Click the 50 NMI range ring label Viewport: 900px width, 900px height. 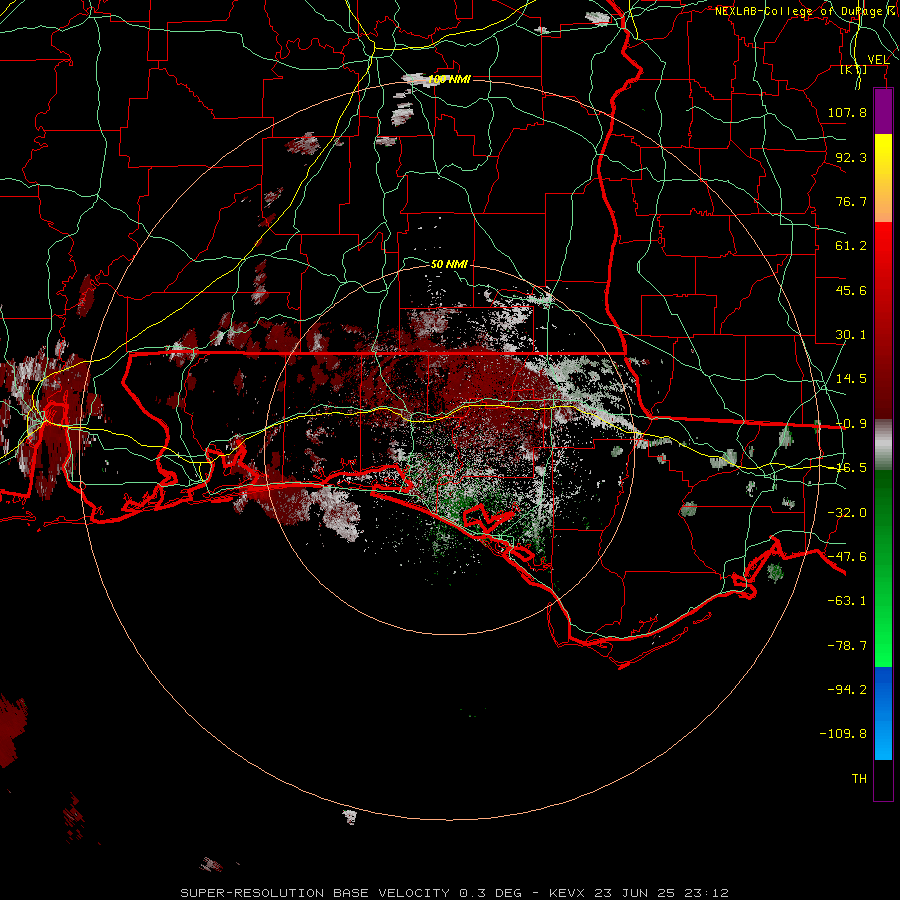point(449,264)
